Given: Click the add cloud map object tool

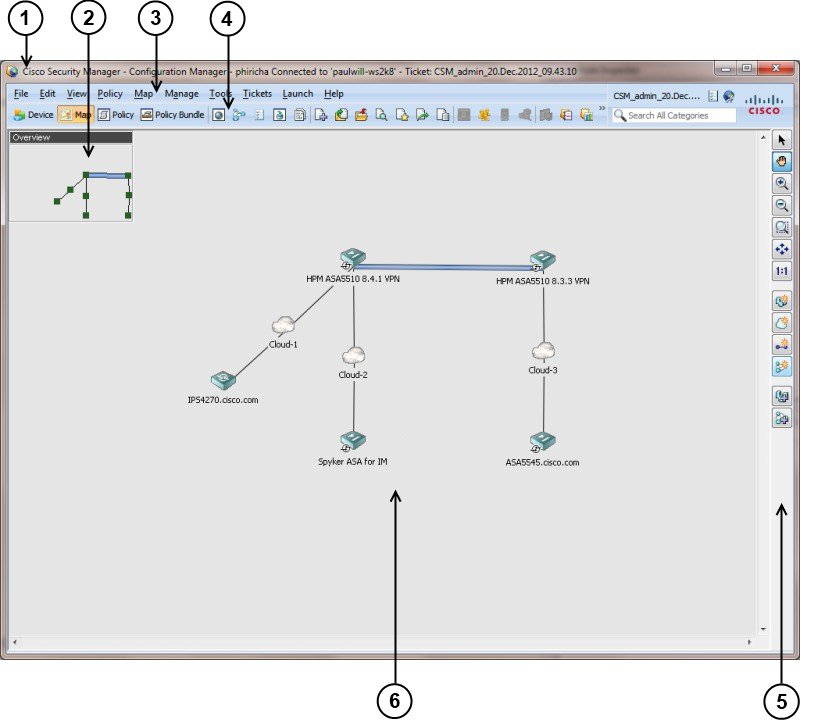Looking at the screenshot, I should coord(781,323).
